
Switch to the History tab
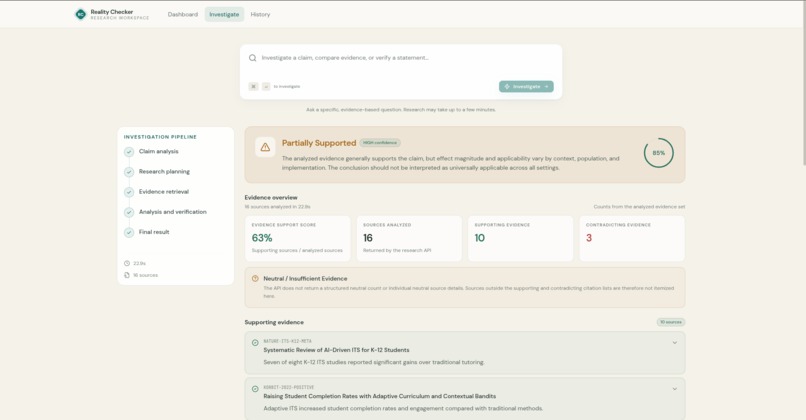(x=260, y=14)
